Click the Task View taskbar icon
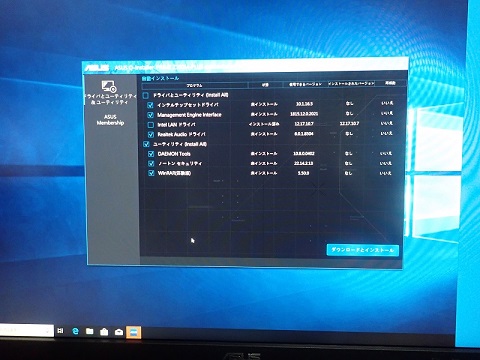Screen dimensions: 480x360 tap(60, 331)
